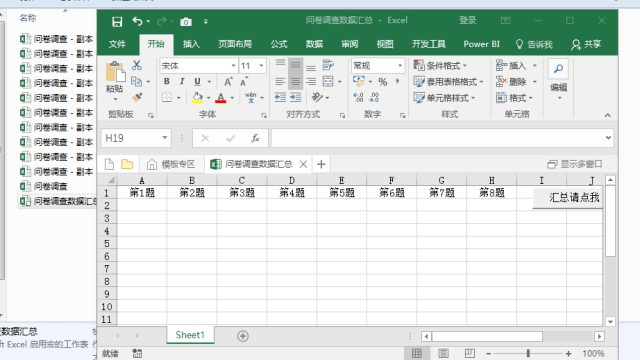Open the font size dropdown
The image size is (640, 360).
coord(261,66)
